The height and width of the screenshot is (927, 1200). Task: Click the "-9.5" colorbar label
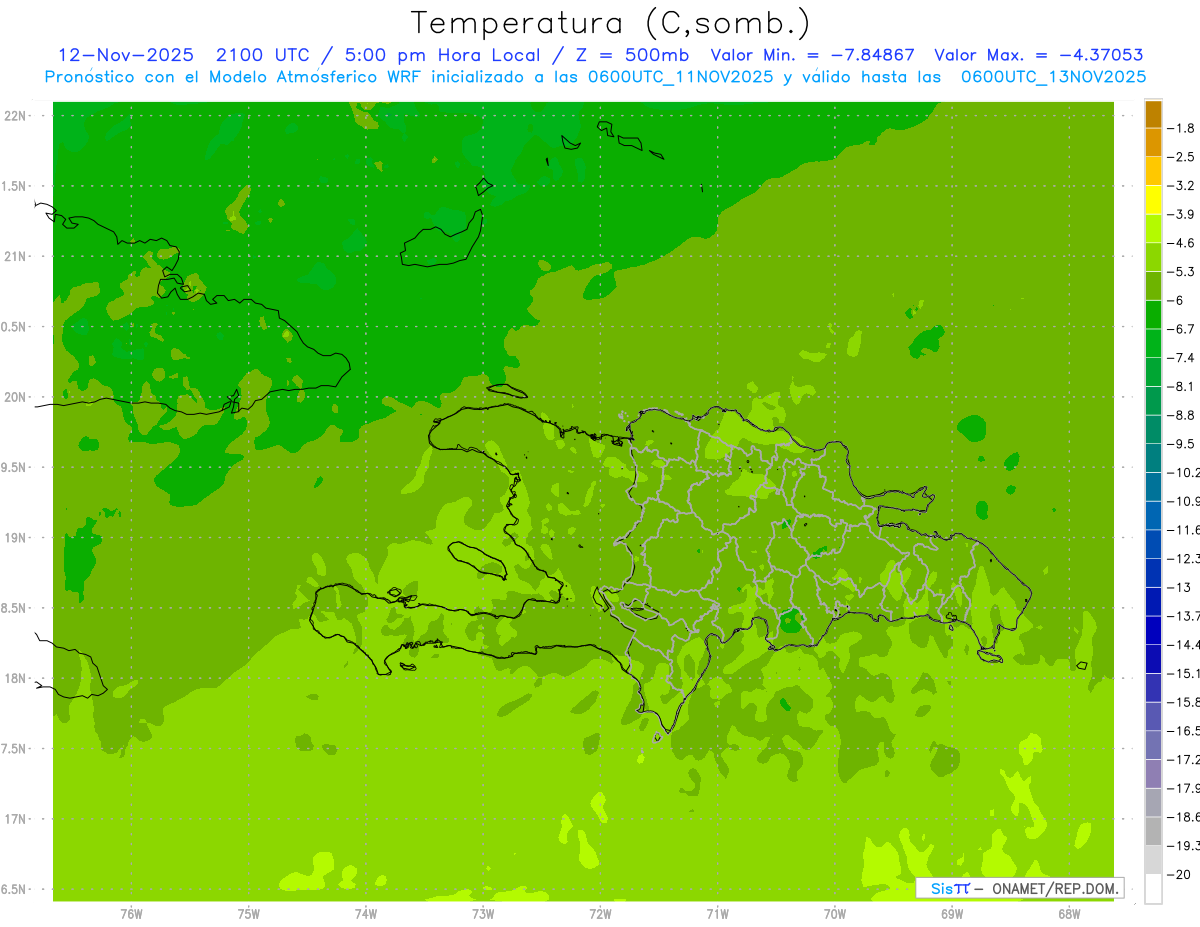(x=1182, y=444)
